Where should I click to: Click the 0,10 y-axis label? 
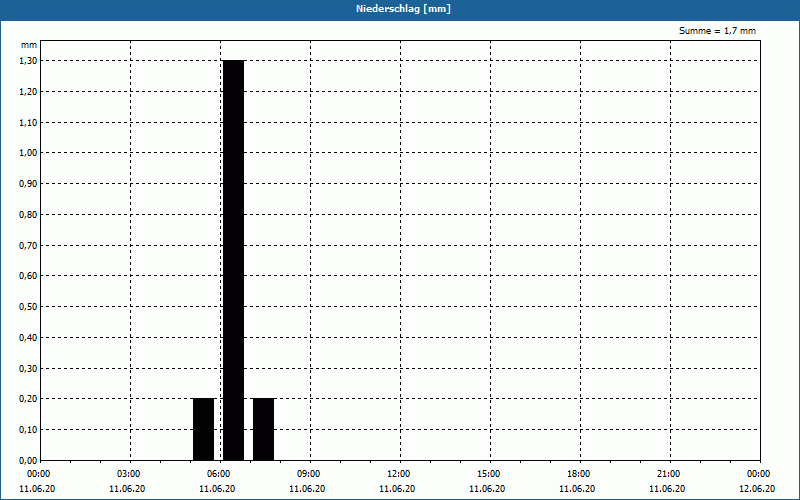(x=28, y=430)
